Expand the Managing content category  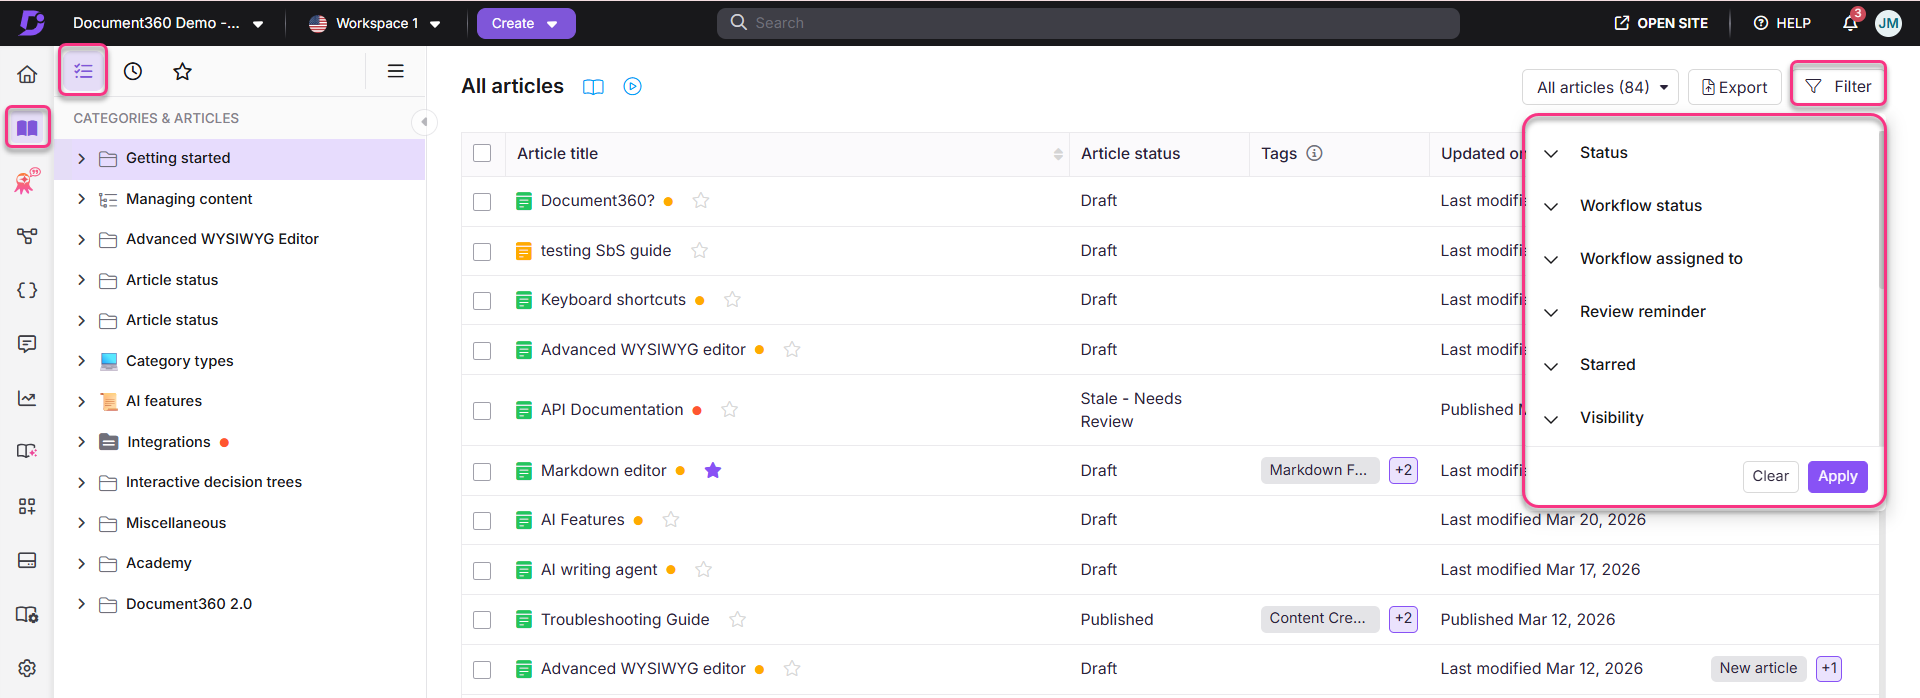82,199
